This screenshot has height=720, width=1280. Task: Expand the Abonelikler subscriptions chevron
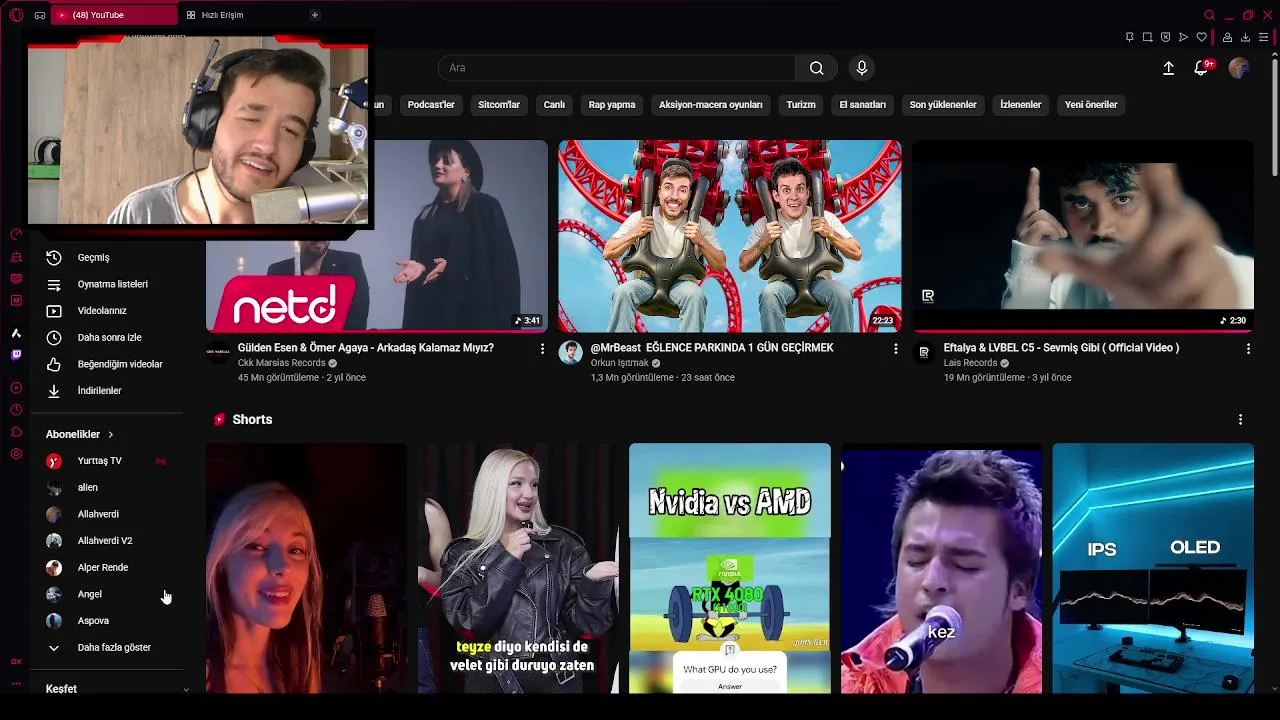point(110,434)
